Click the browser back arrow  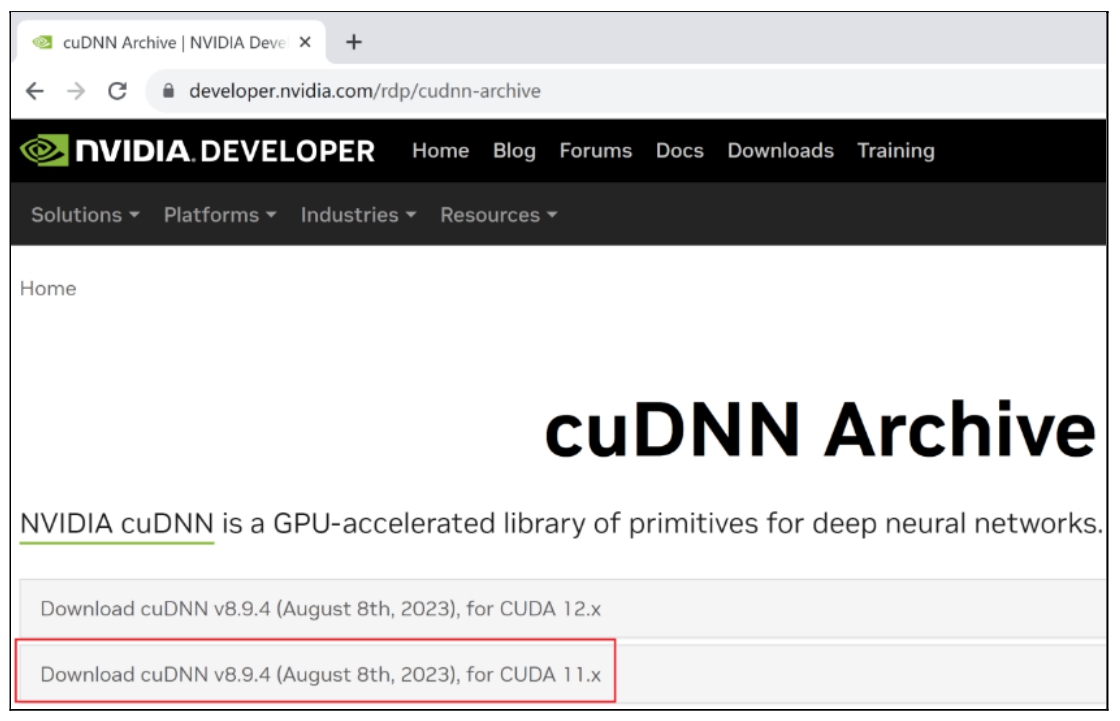pyautogui.click(x=35, y=91)
